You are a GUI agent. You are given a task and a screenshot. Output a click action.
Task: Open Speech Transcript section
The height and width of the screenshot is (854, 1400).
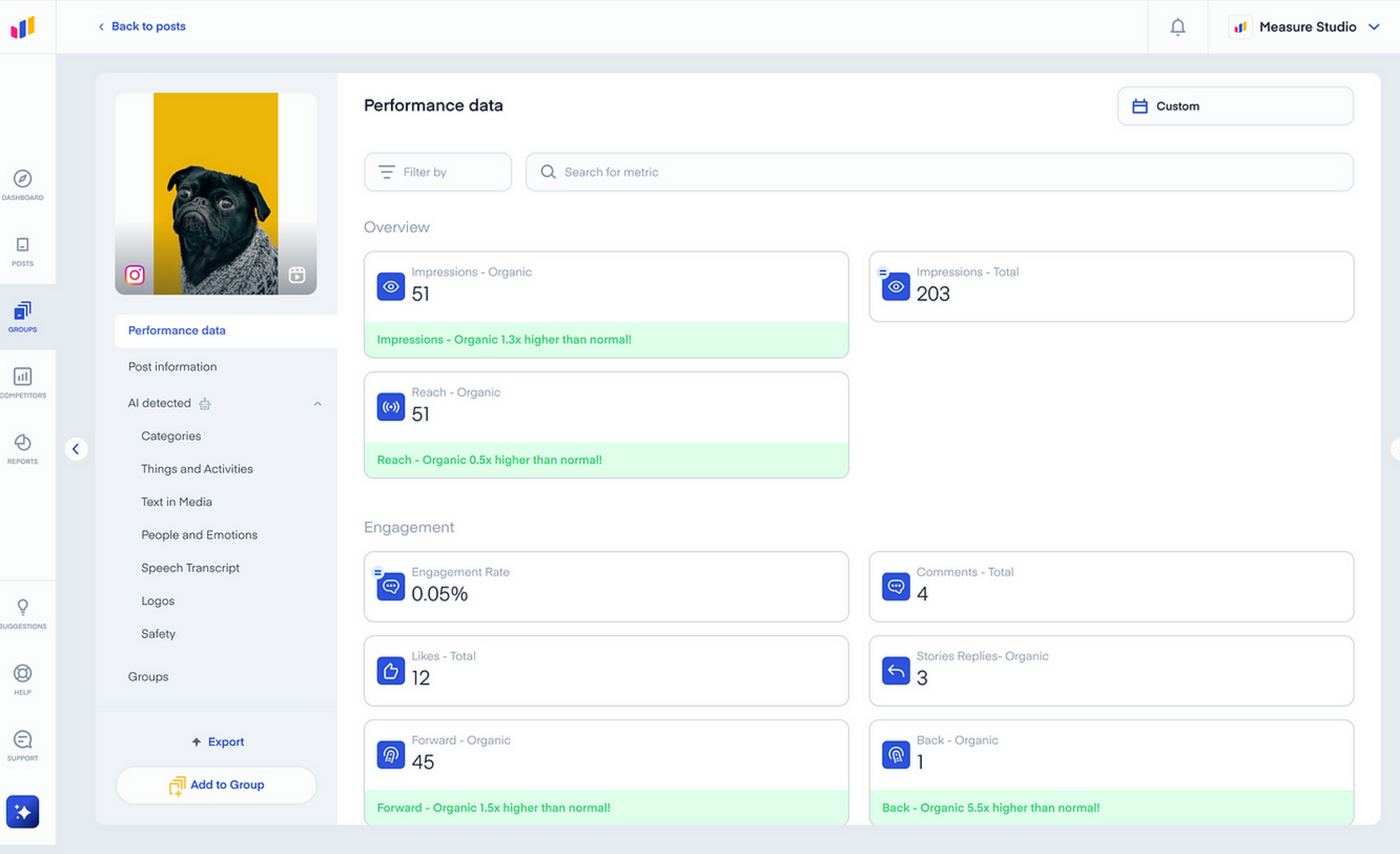point(190,568)
